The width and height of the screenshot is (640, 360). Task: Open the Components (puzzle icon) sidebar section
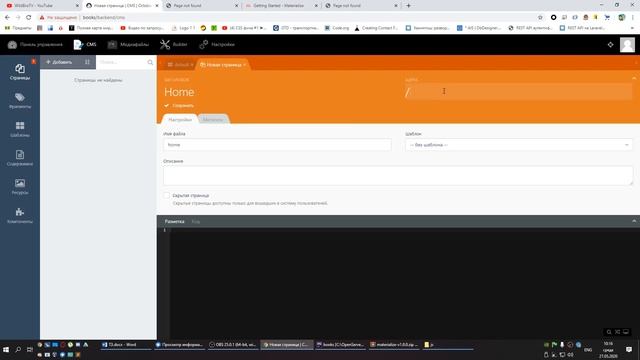pyautogui.click(x=20, y=215)
